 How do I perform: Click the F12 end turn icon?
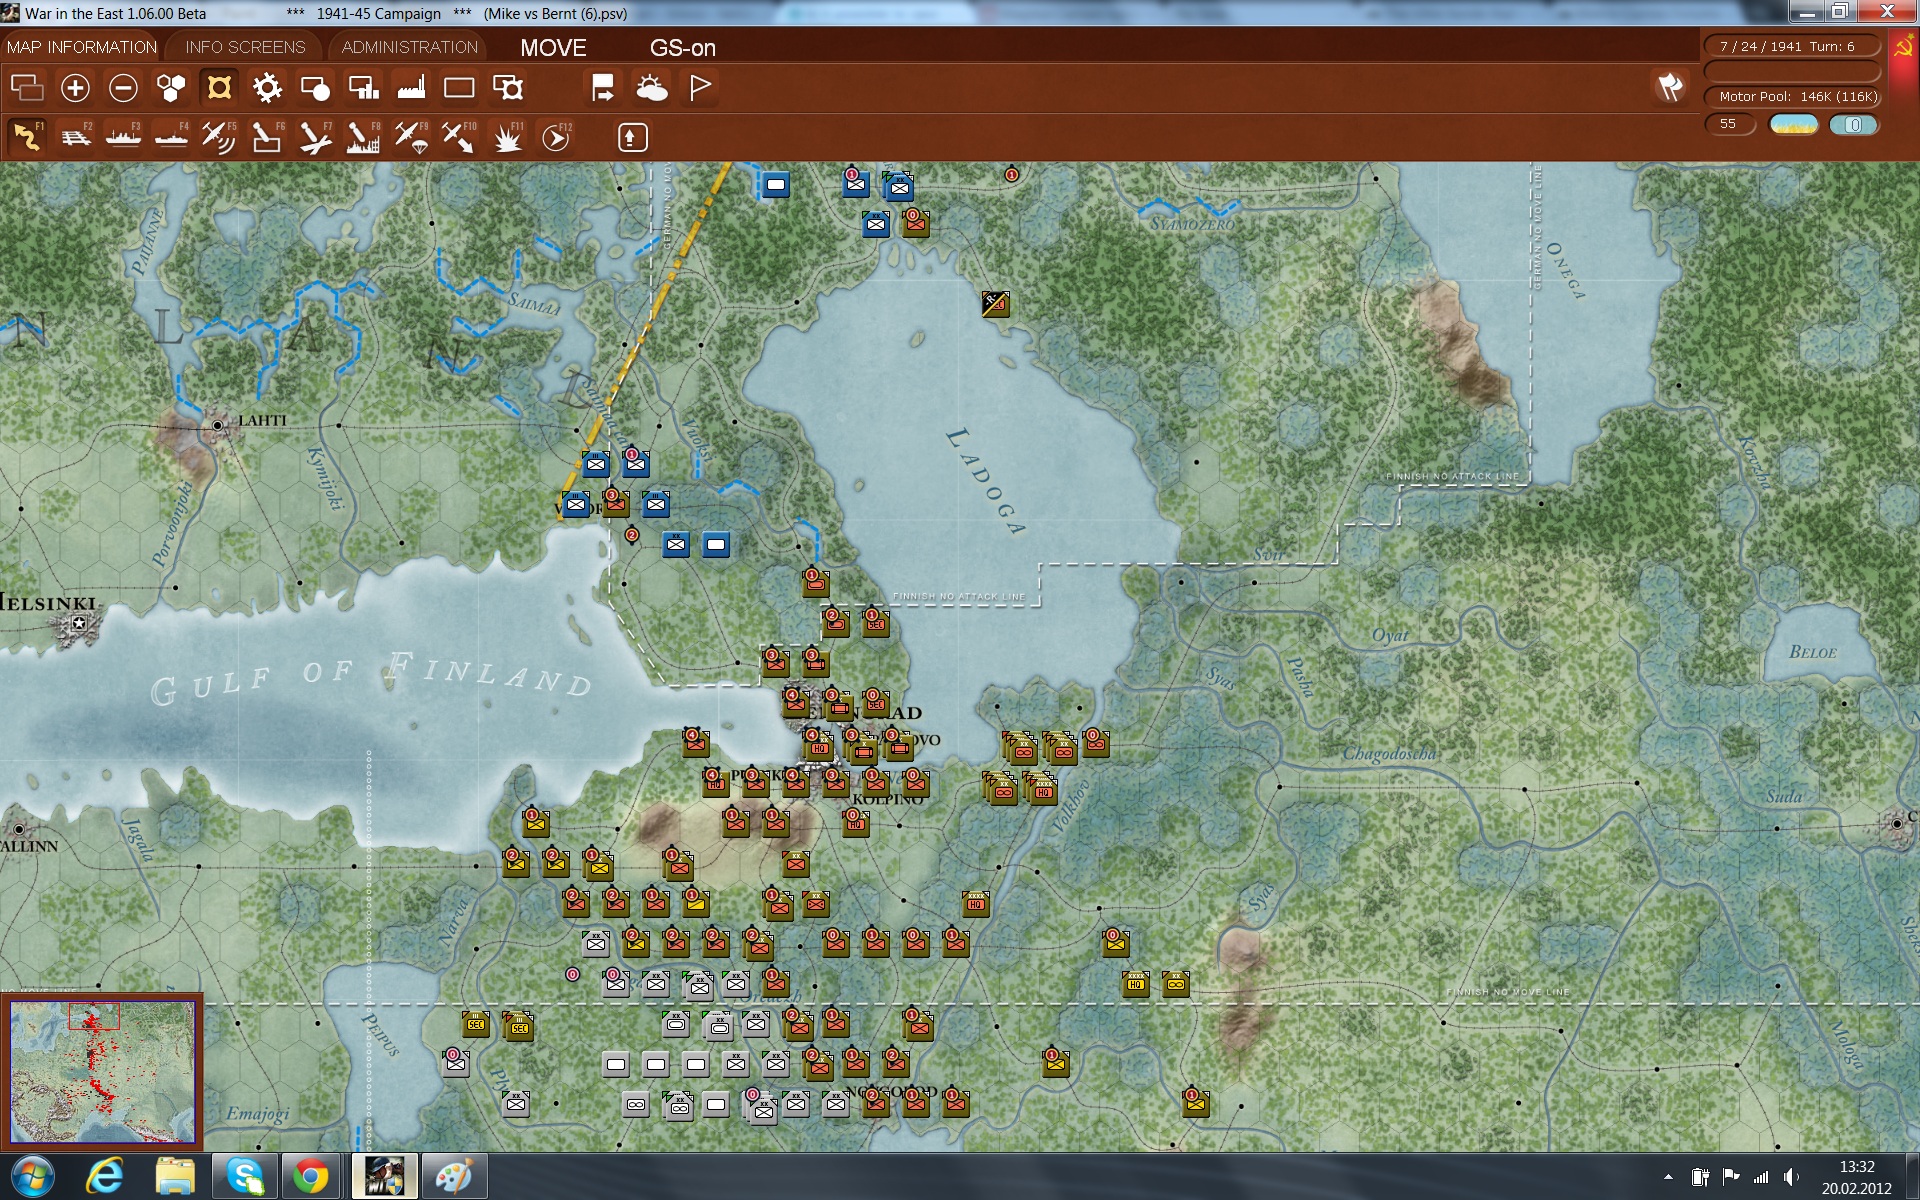point(556,137)
